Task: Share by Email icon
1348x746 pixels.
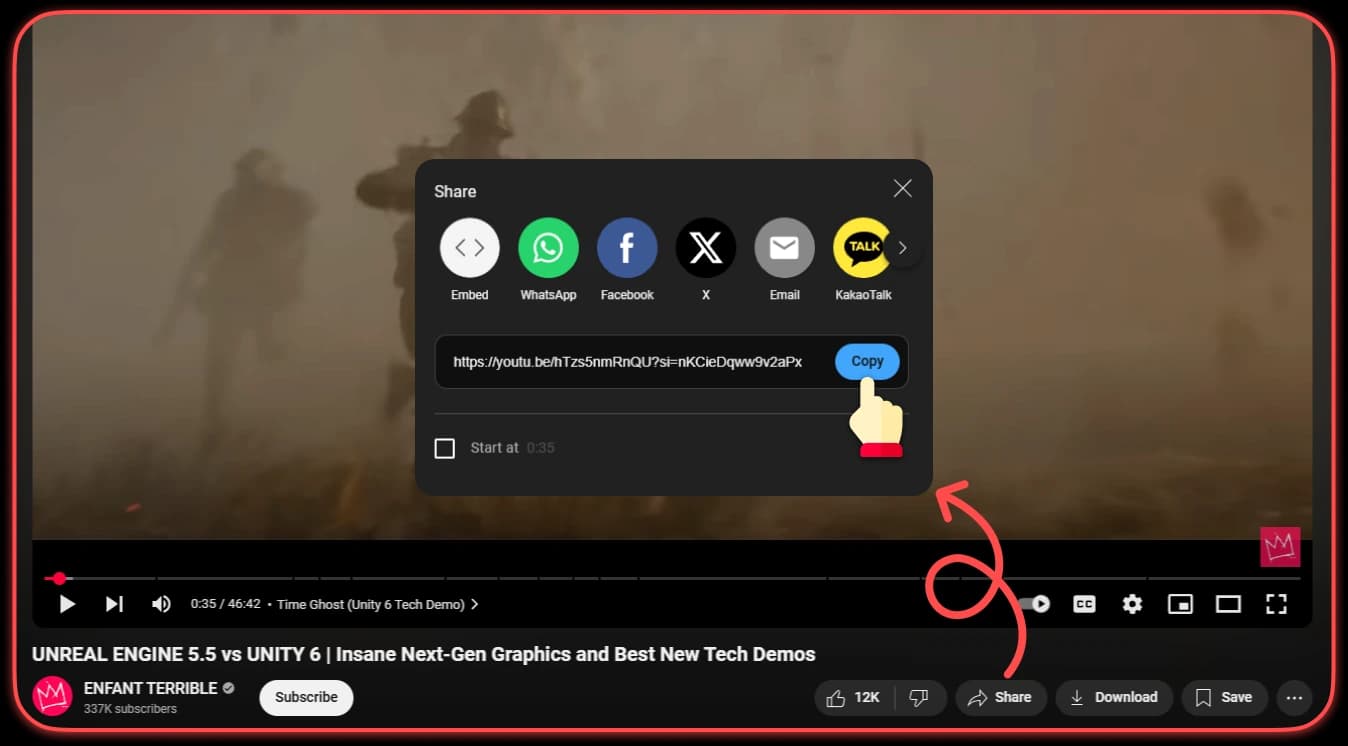Action: (x=784, y=248)
